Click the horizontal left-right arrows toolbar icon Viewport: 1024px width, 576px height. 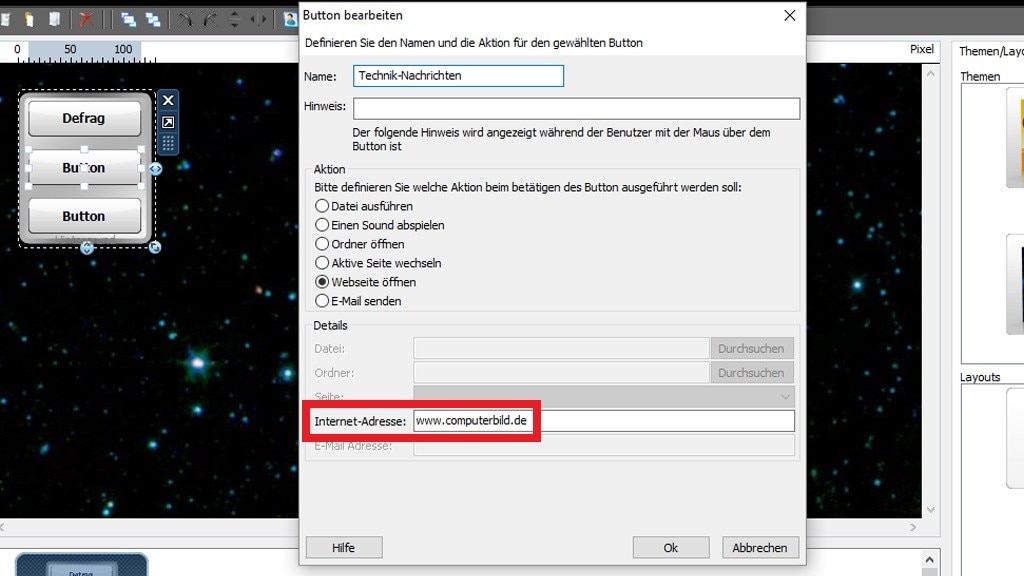(x=258, y=19)
